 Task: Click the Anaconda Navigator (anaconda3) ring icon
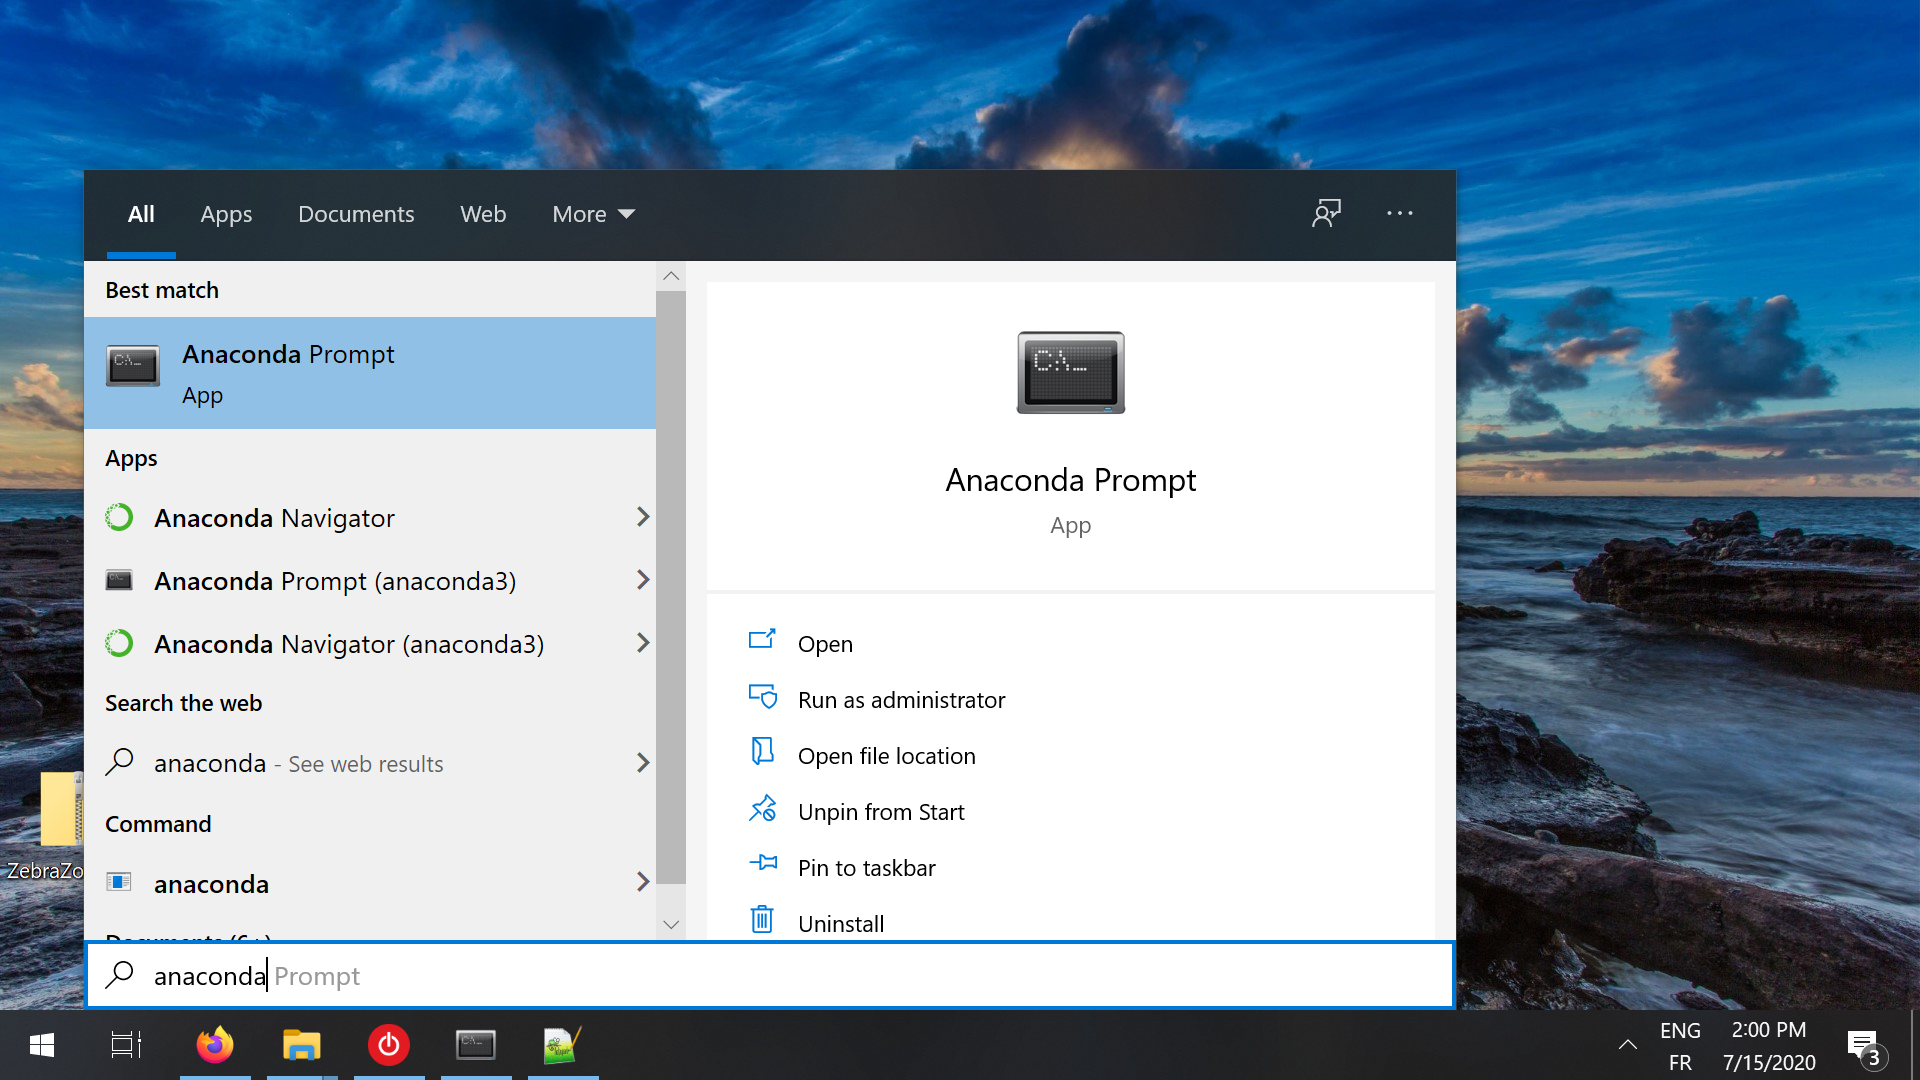point(119,643)
